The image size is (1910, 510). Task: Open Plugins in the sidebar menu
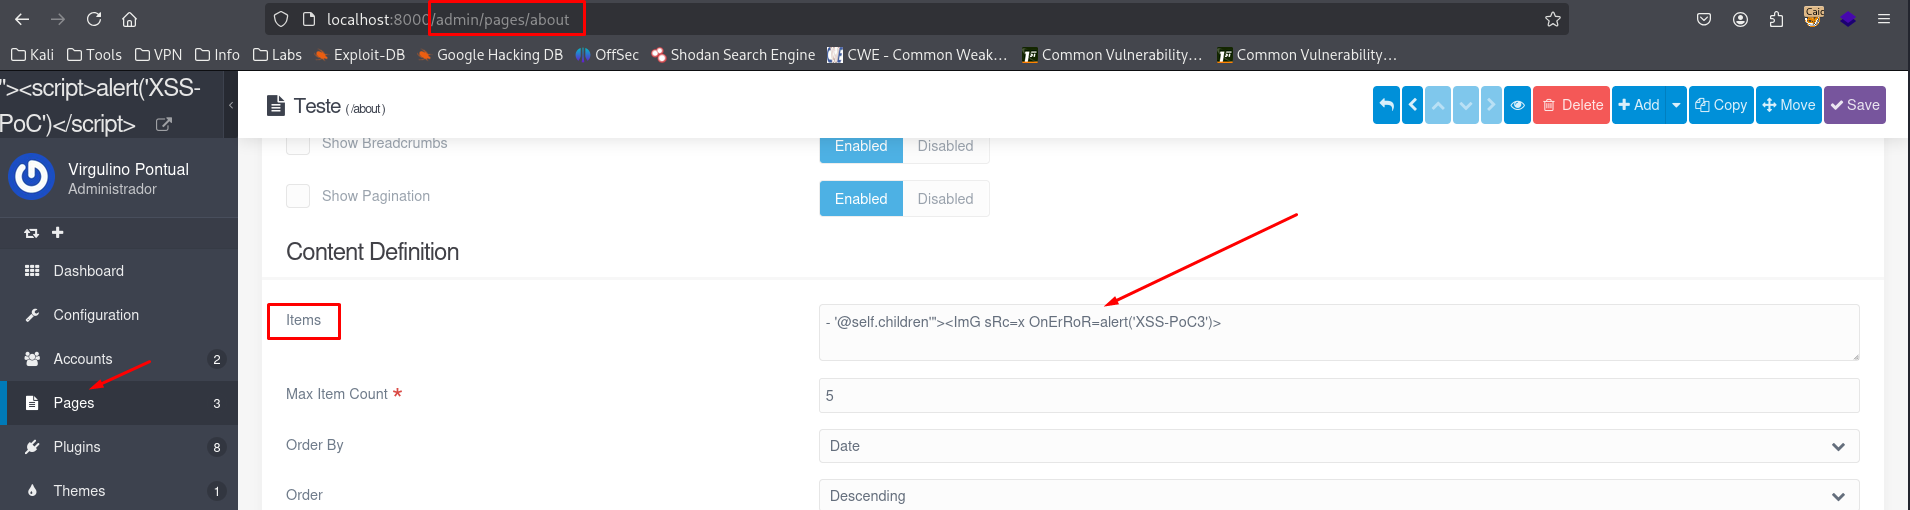coord(77,447)
